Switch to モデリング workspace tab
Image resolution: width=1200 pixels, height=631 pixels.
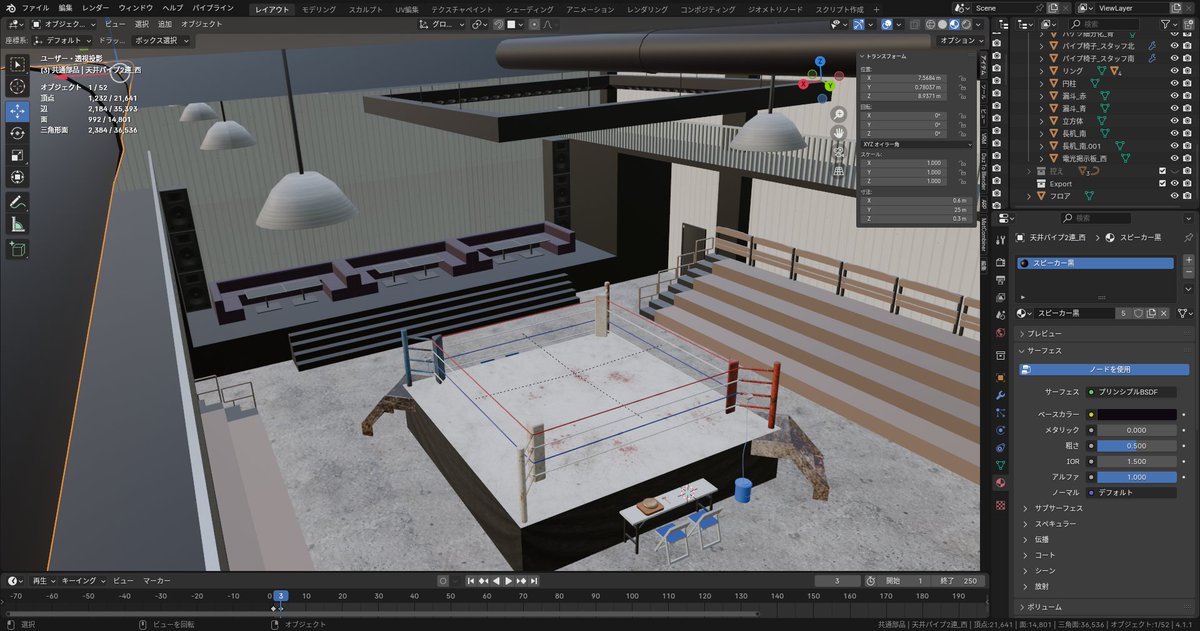[x=319, y=9]
